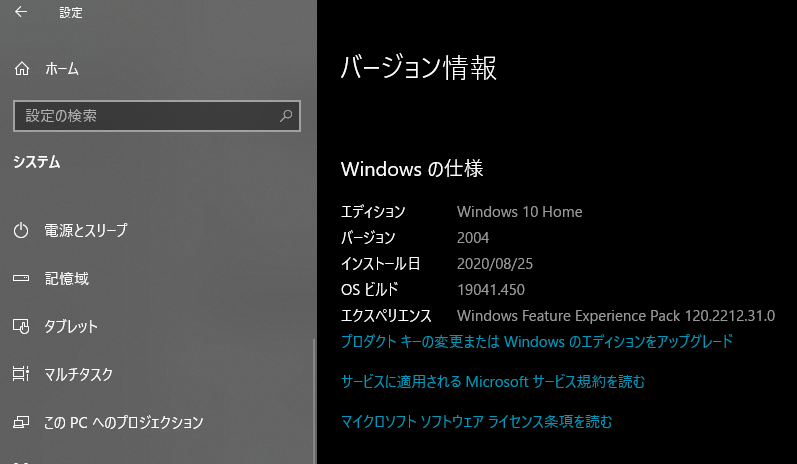Open Microsoft サービス規約を読む link
Image resolution: width=797 pixels, height=464 pixels.
(x=493, y=381)
